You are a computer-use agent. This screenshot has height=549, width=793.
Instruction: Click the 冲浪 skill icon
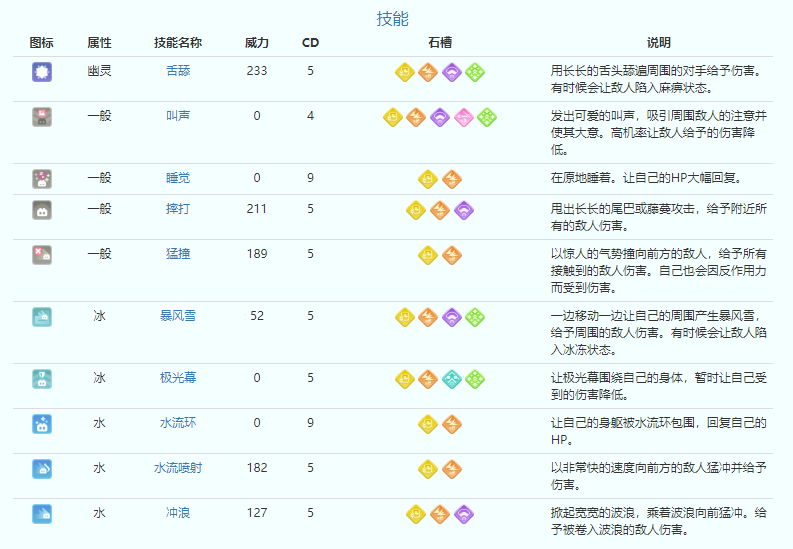coord(42,514)
